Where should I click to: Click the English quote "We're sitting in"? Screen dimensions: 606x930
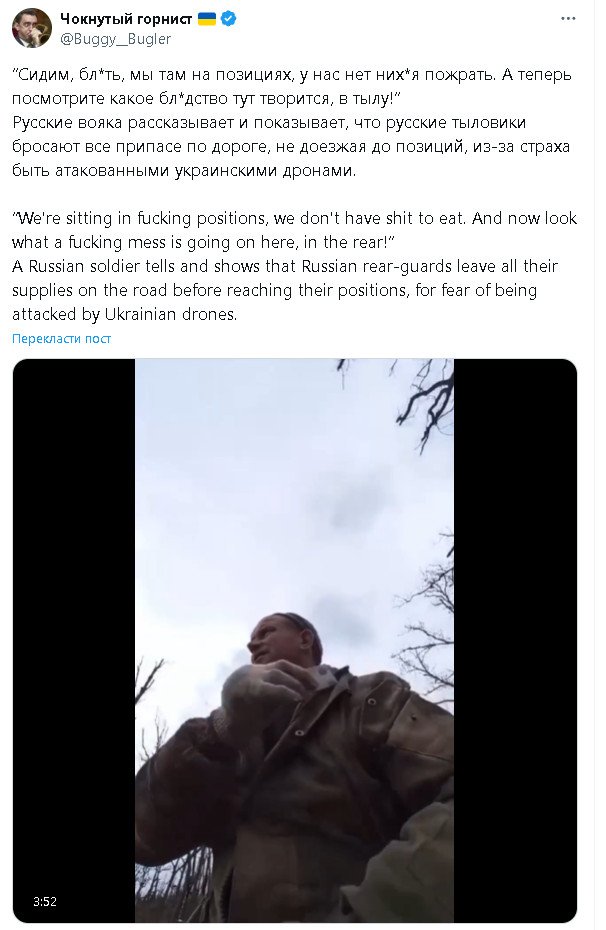coord(290,218)
